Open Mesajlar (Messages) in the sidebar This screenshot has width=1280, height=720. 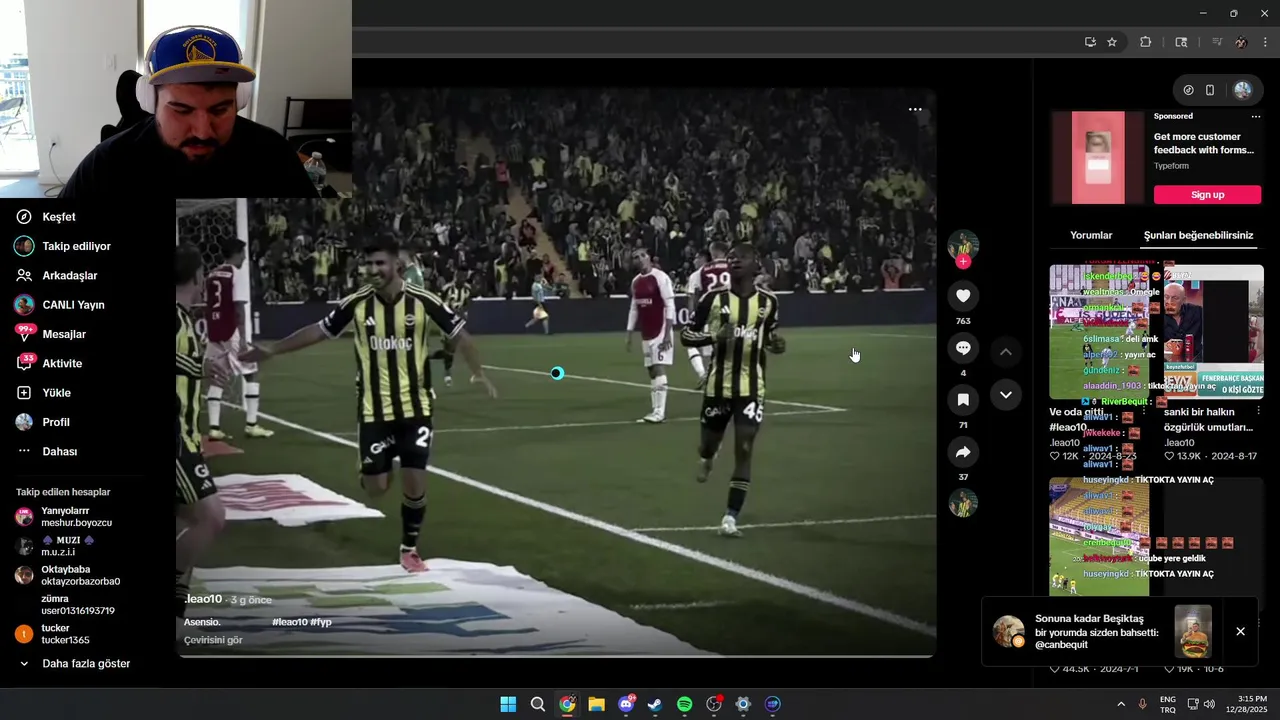click(x=64, y=334)
